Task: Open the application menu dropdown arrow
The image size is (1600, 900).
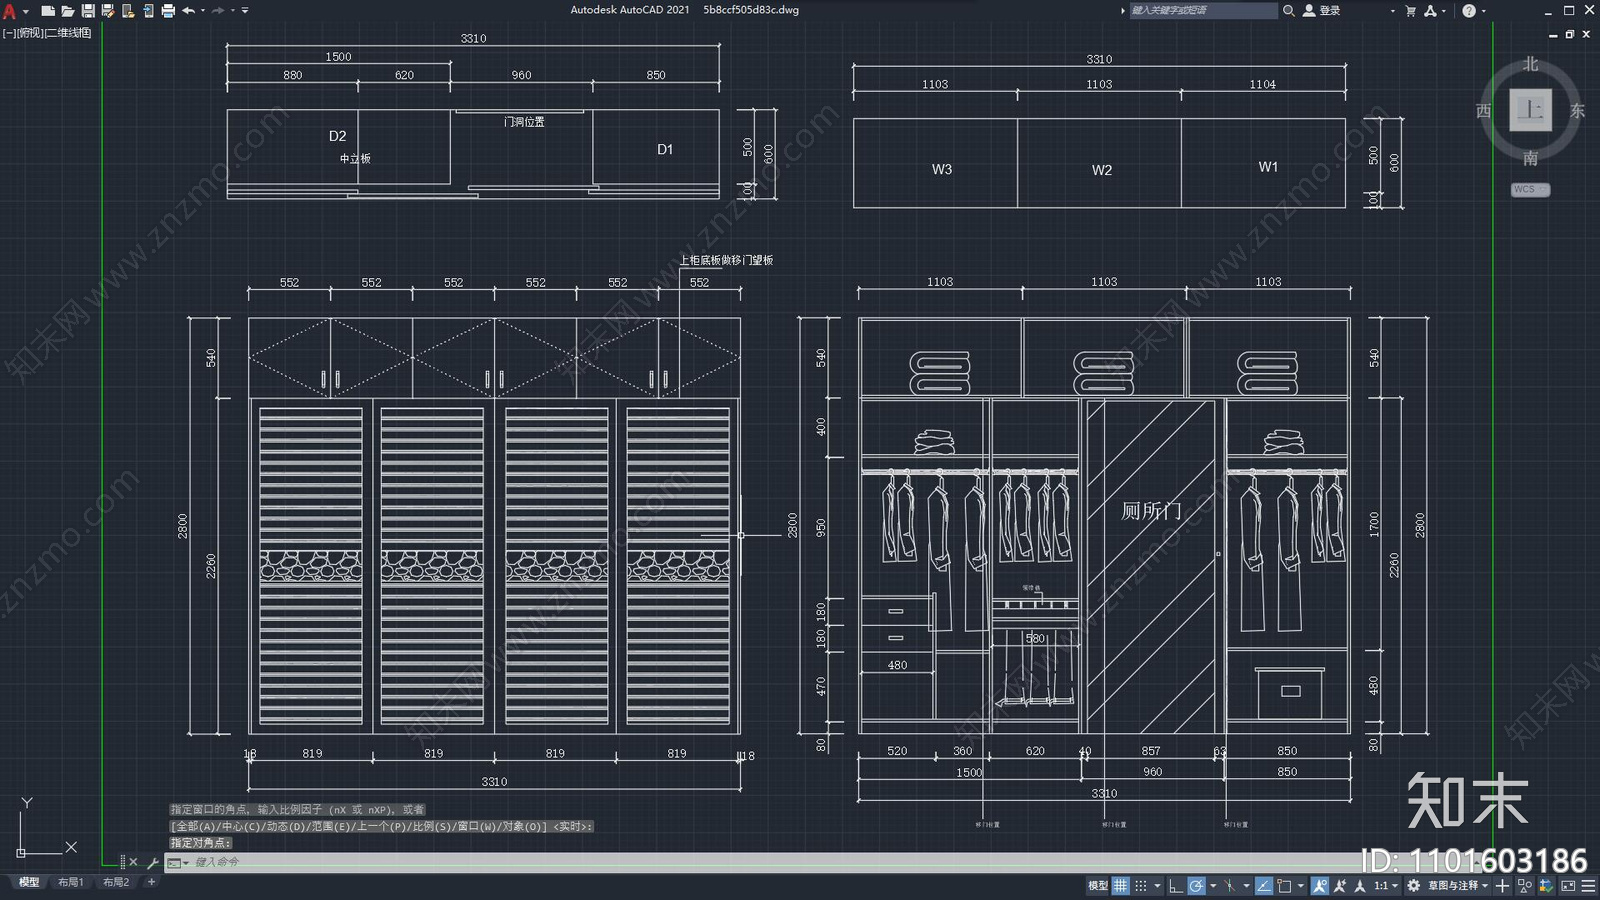Action: click(26, 12)
